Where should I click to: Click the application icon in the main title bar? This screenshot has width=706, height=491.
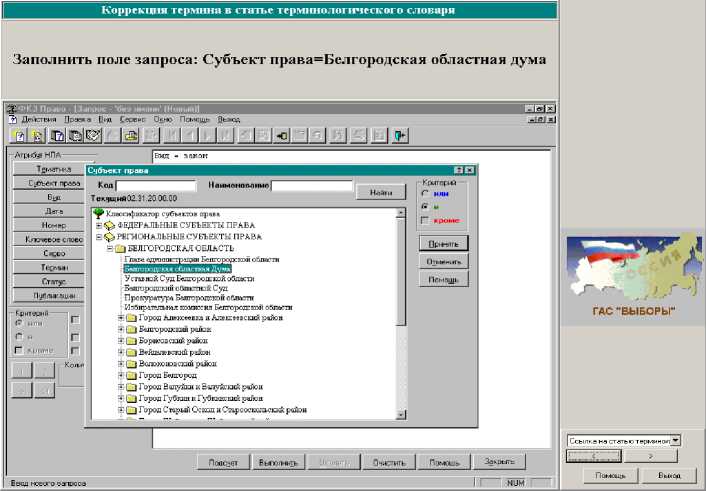point(12,109)
